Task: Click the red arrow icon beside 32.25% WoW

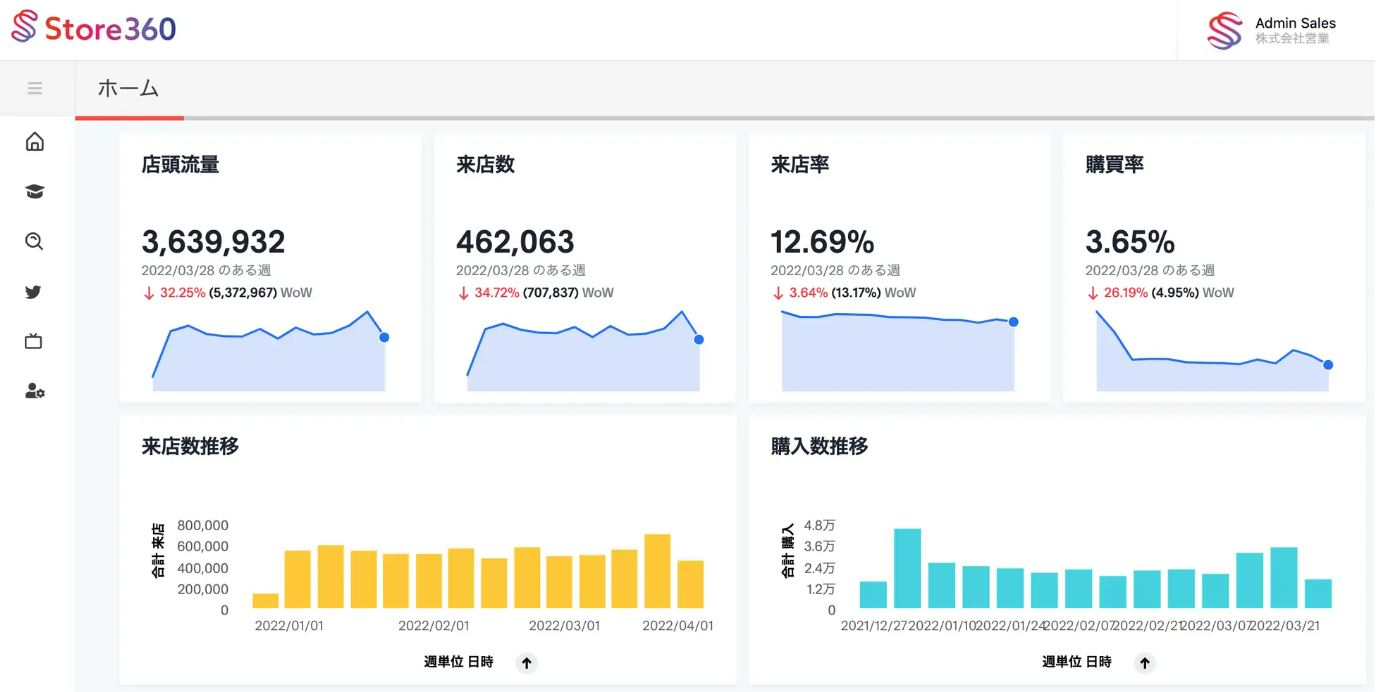Action: tap(149, 292)
